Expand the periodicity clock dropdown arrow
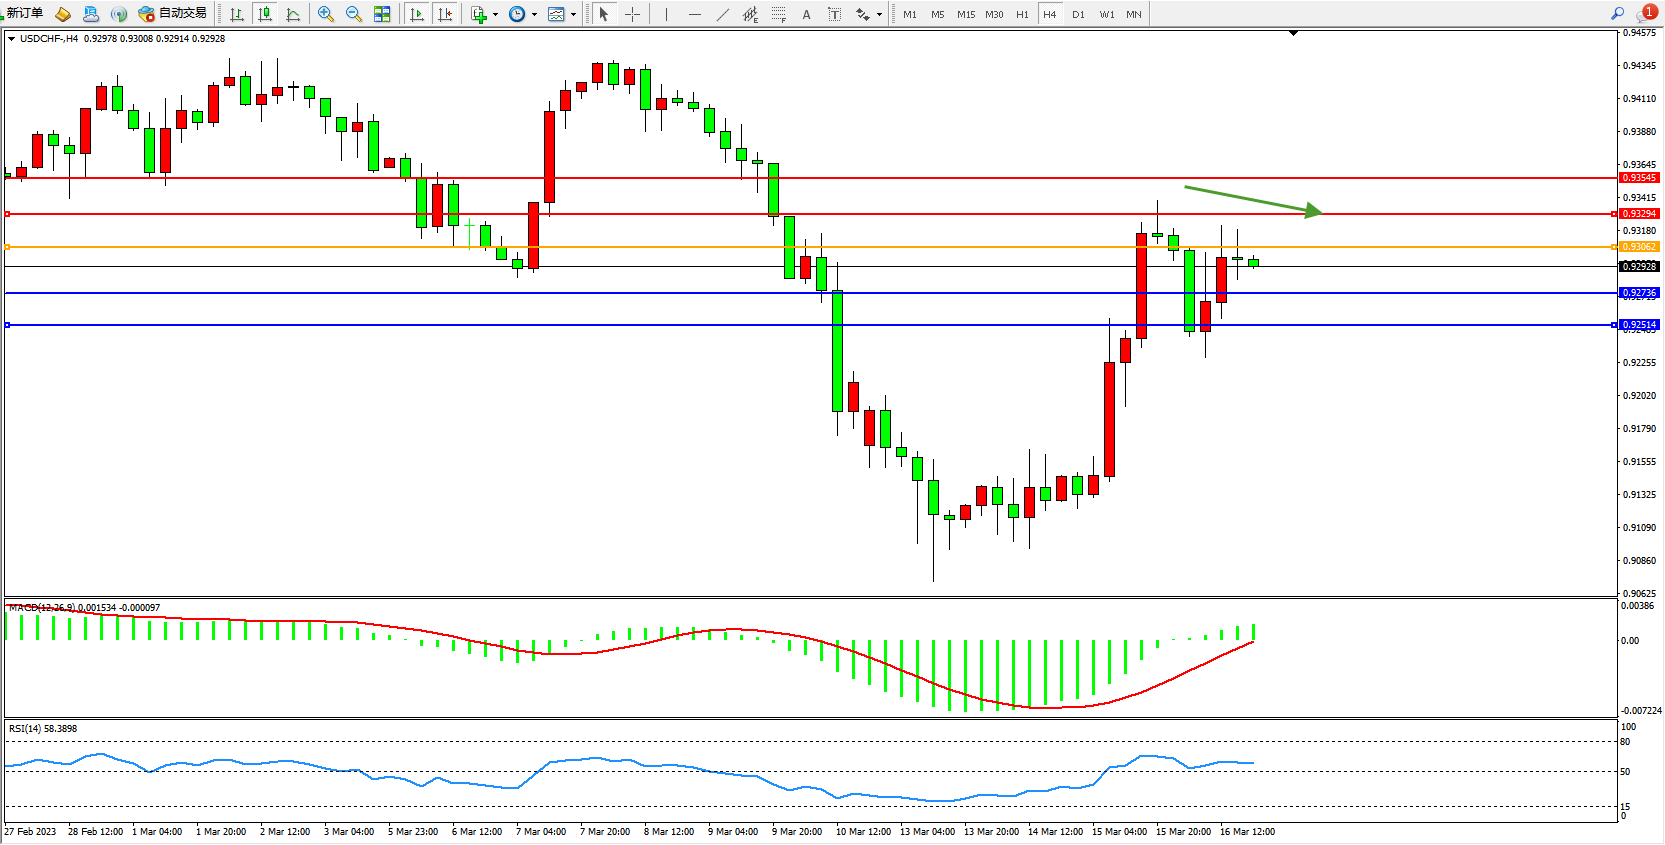The height and width of the screenshot is (845, 1665). (534, 14)
